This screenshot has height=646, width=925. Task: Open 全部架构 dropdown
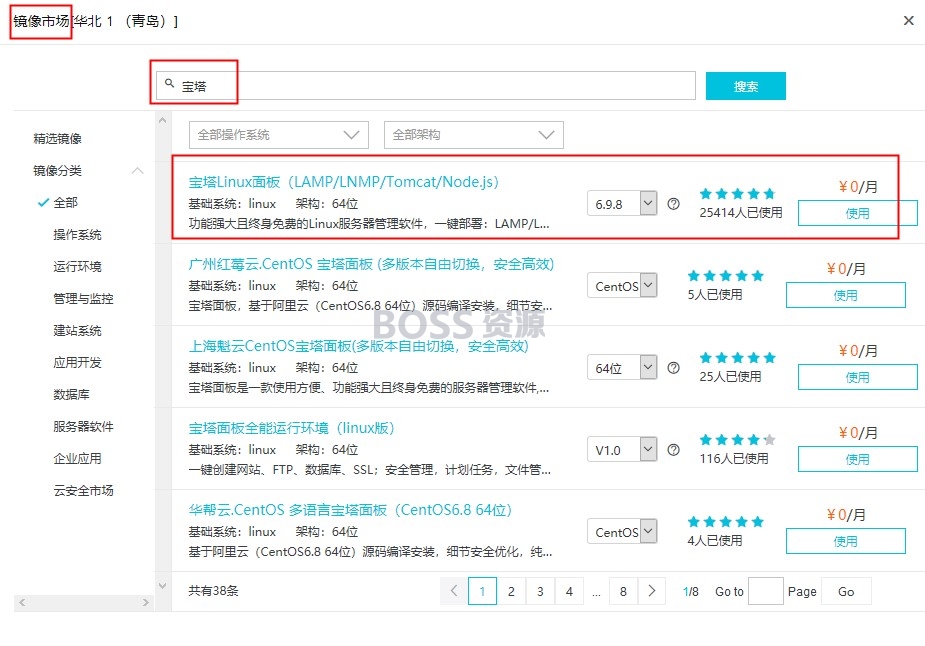[x=474, y=135]
